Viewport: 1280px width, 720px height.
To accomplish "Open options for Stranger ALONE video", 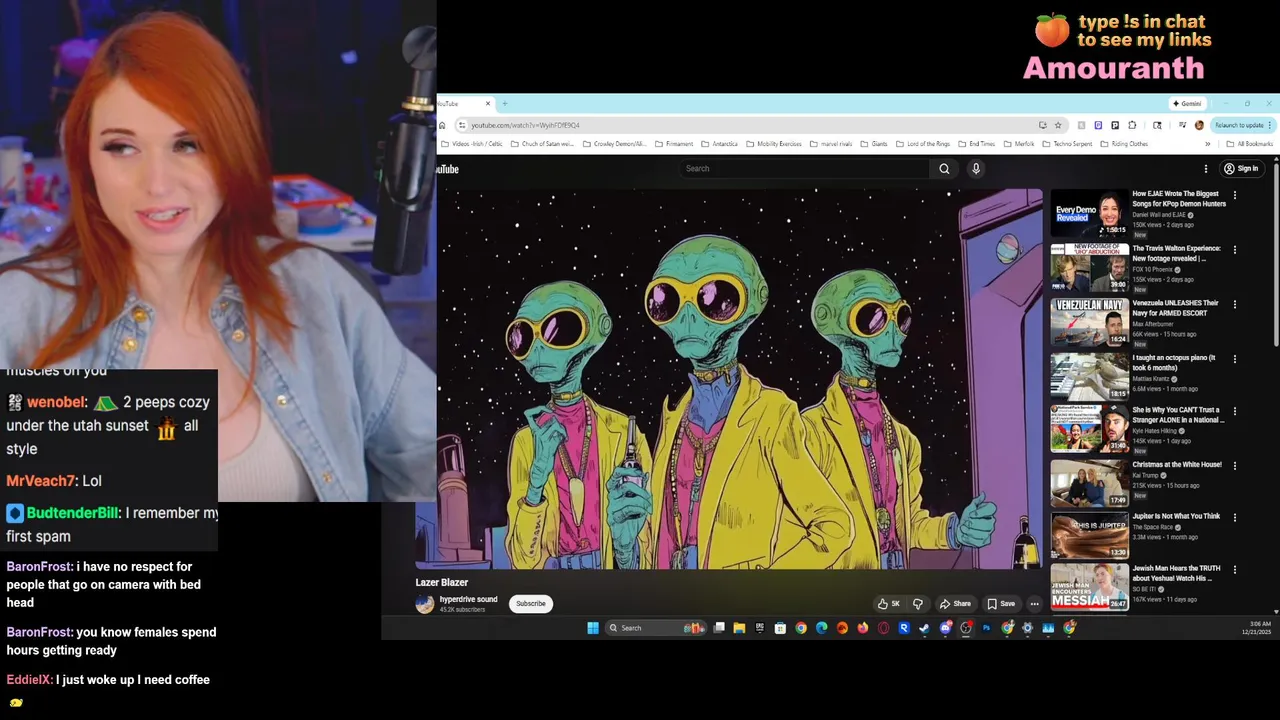I will 1235,411.
